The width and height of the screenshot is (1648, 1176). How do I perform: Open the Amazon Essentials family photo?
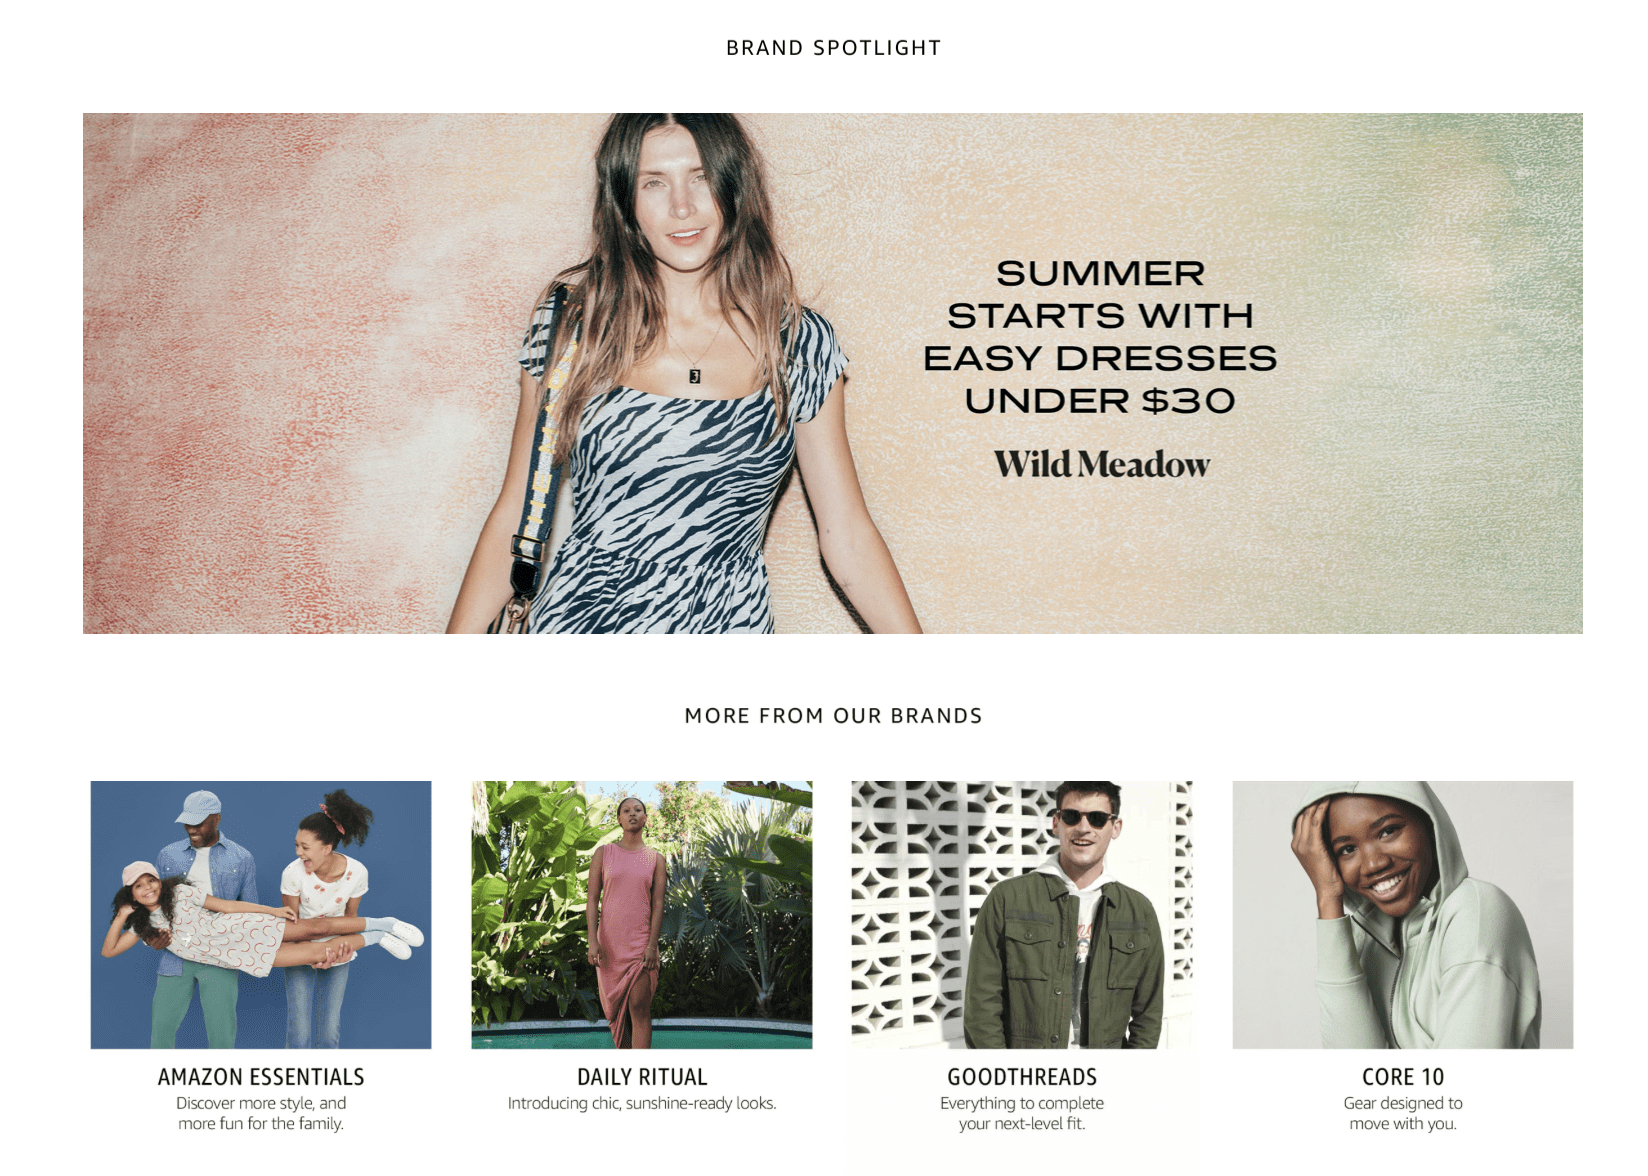(x=261, y=915)
